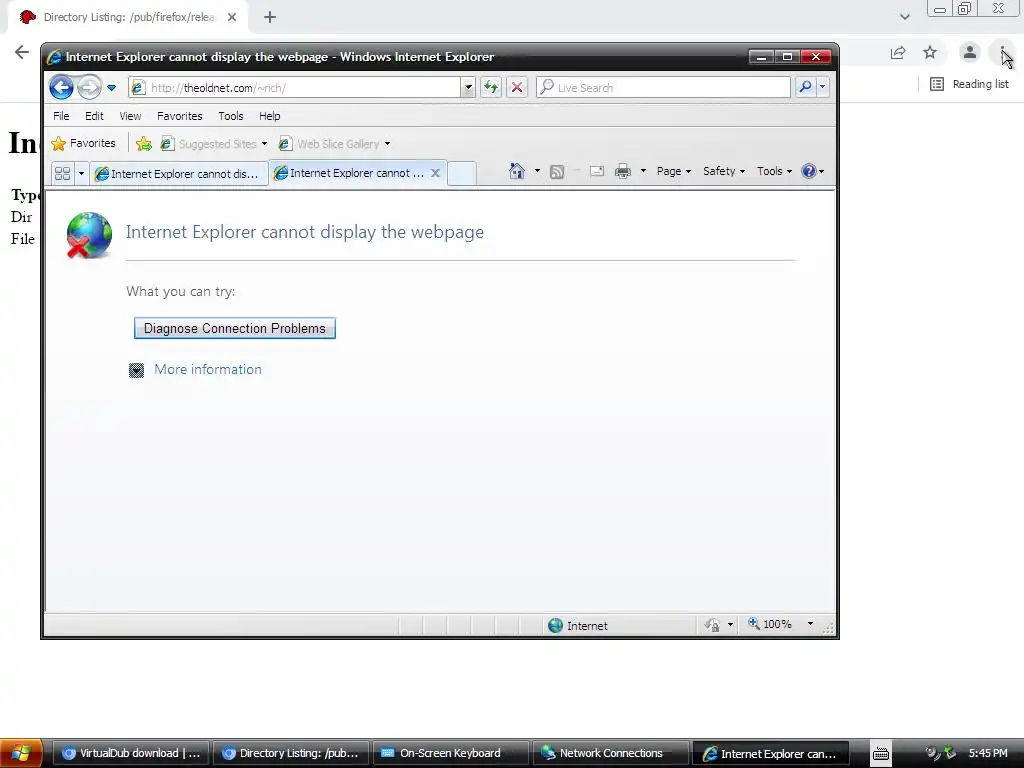
Task: Click the IE Home icon
Action: (x=517, y=171)
